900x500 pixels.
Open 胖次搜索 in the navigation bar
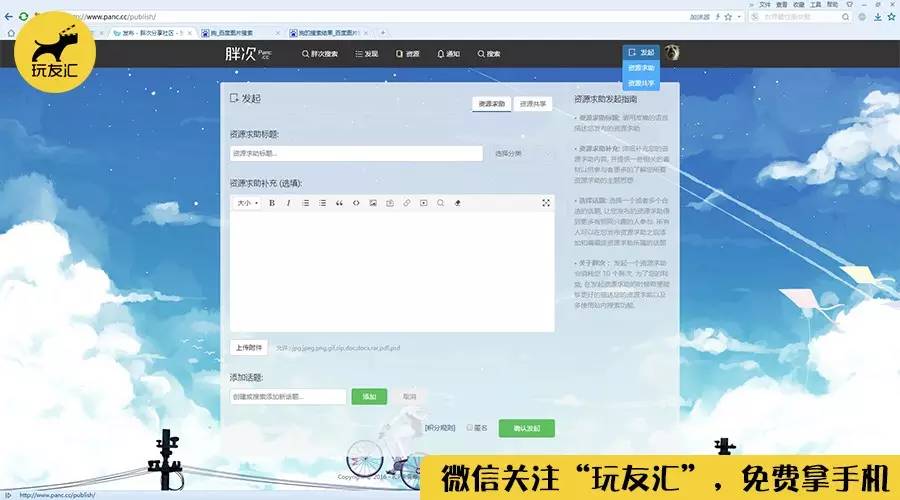[x=320, y=54]
